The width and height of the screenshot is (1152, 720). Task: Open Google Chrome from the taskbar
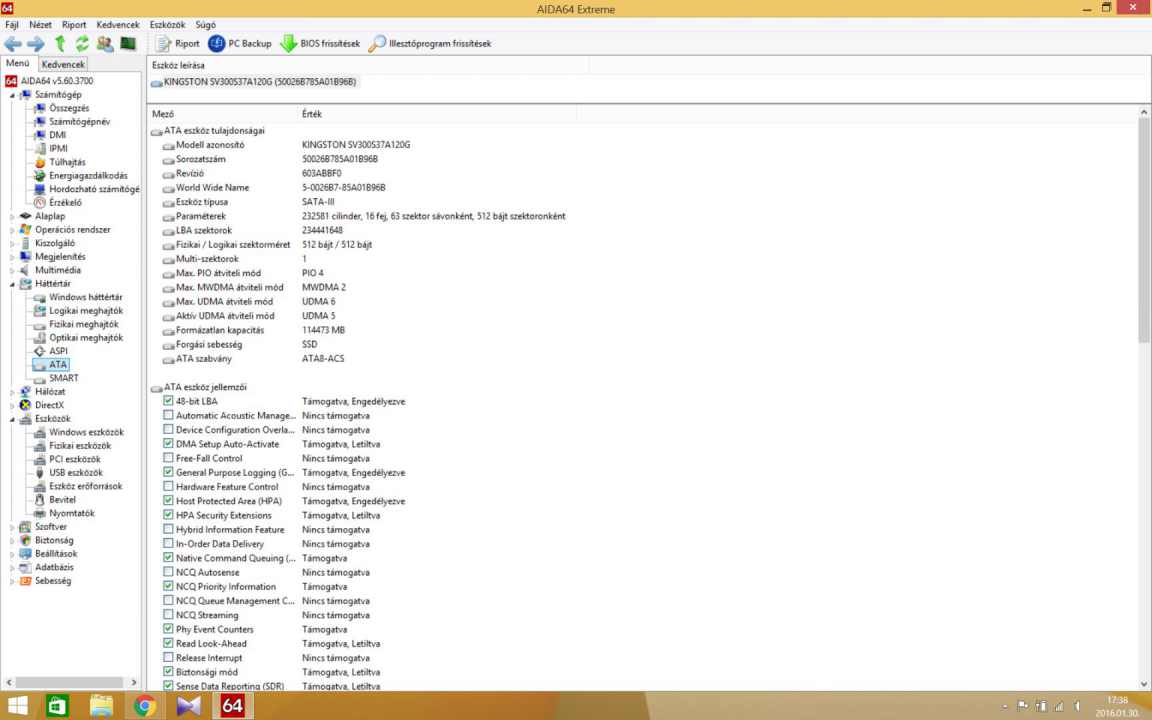(x=145, y=706)
